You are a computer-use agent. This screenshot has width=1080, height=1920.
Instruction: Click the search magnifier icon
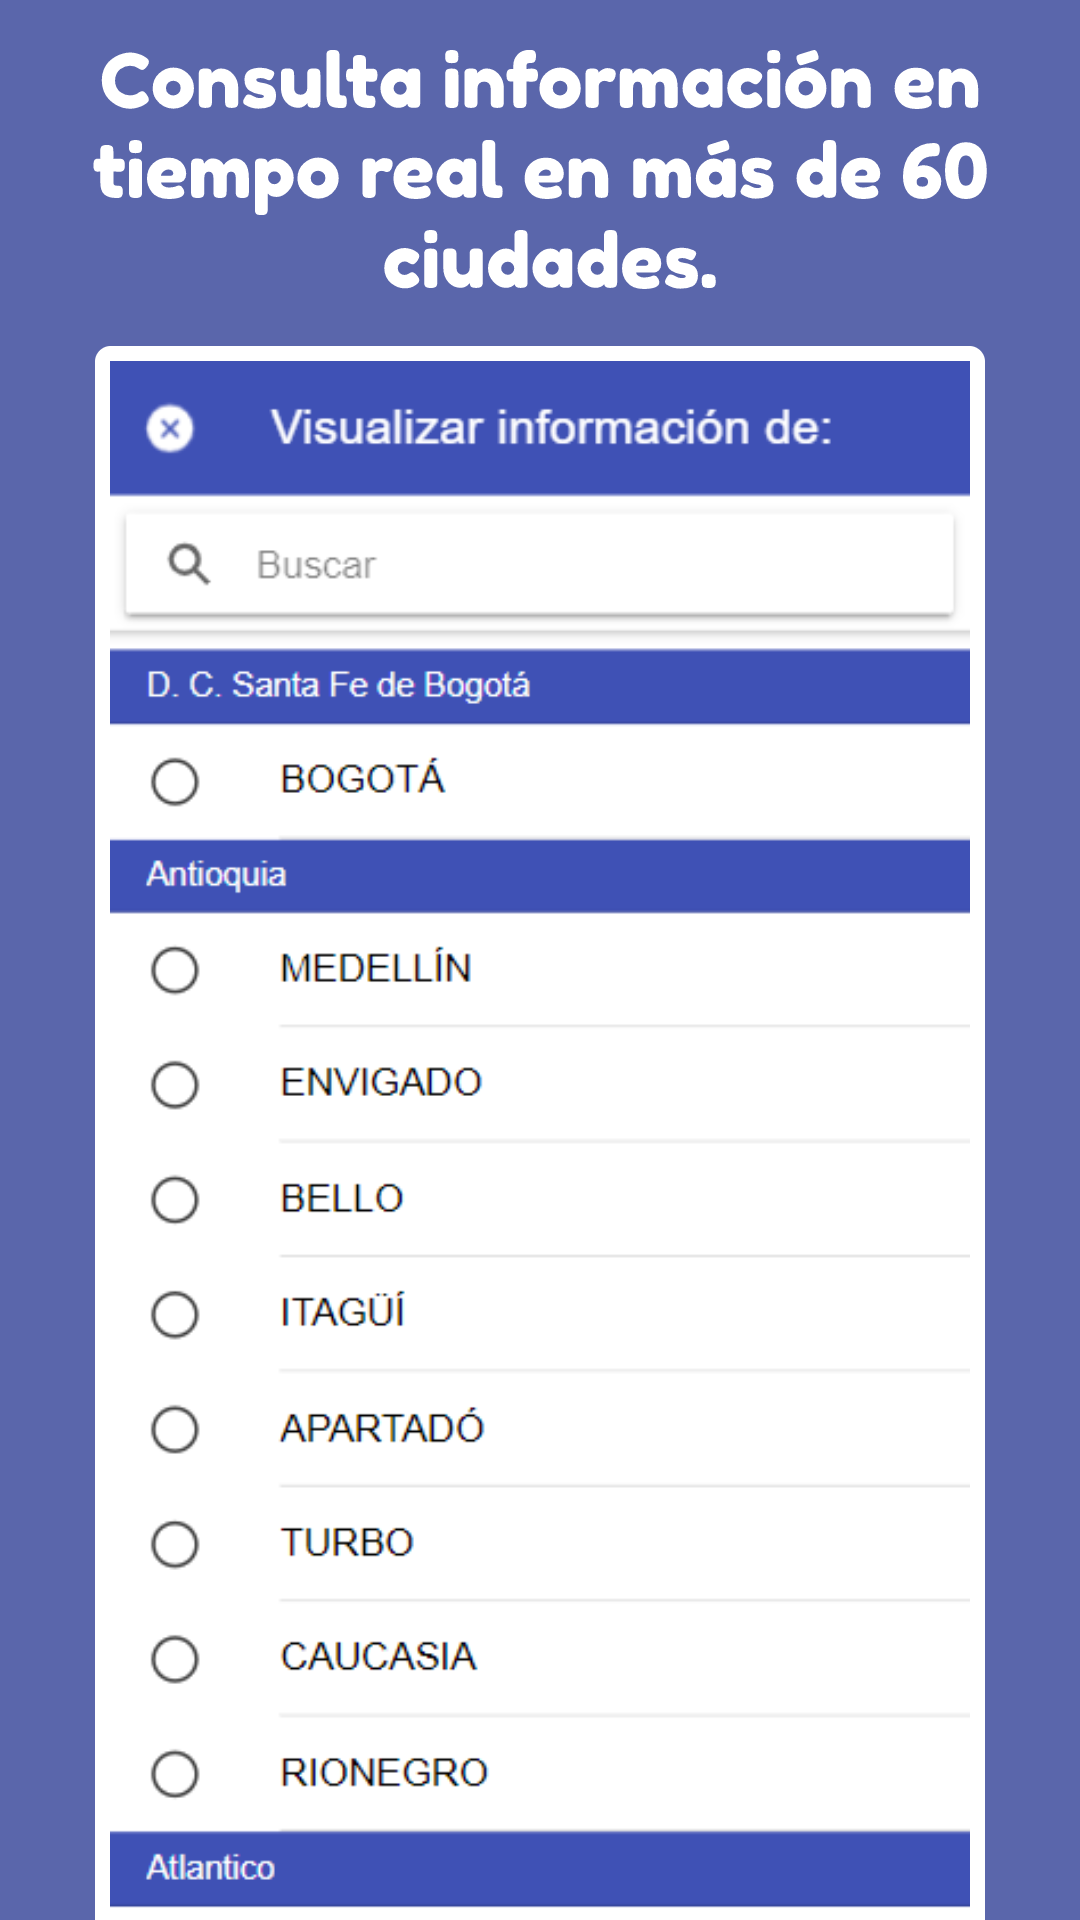click(189, 564)
